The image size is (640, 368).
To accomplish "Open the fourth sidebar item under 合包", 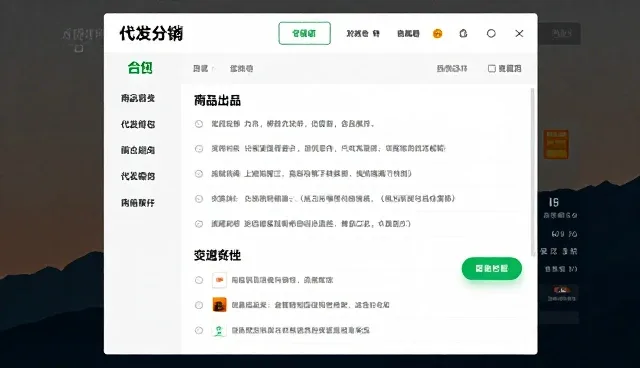I will click(x=138, y=176).
